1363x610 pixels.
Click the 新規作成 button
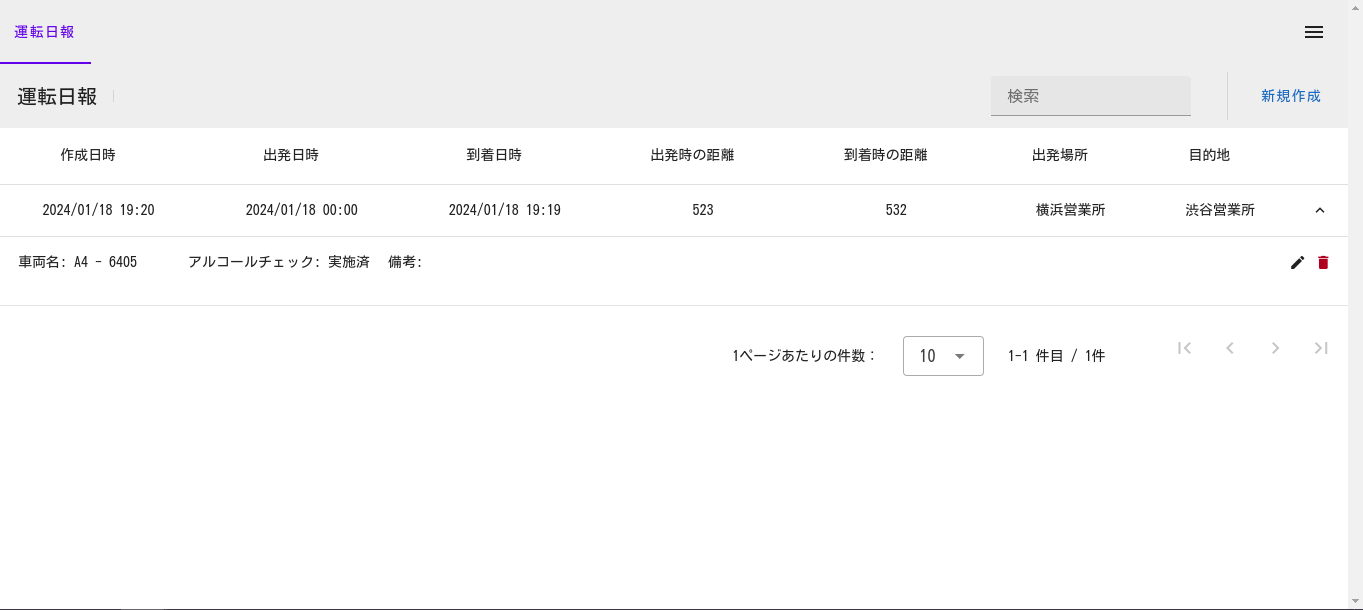click(1290, 96)
